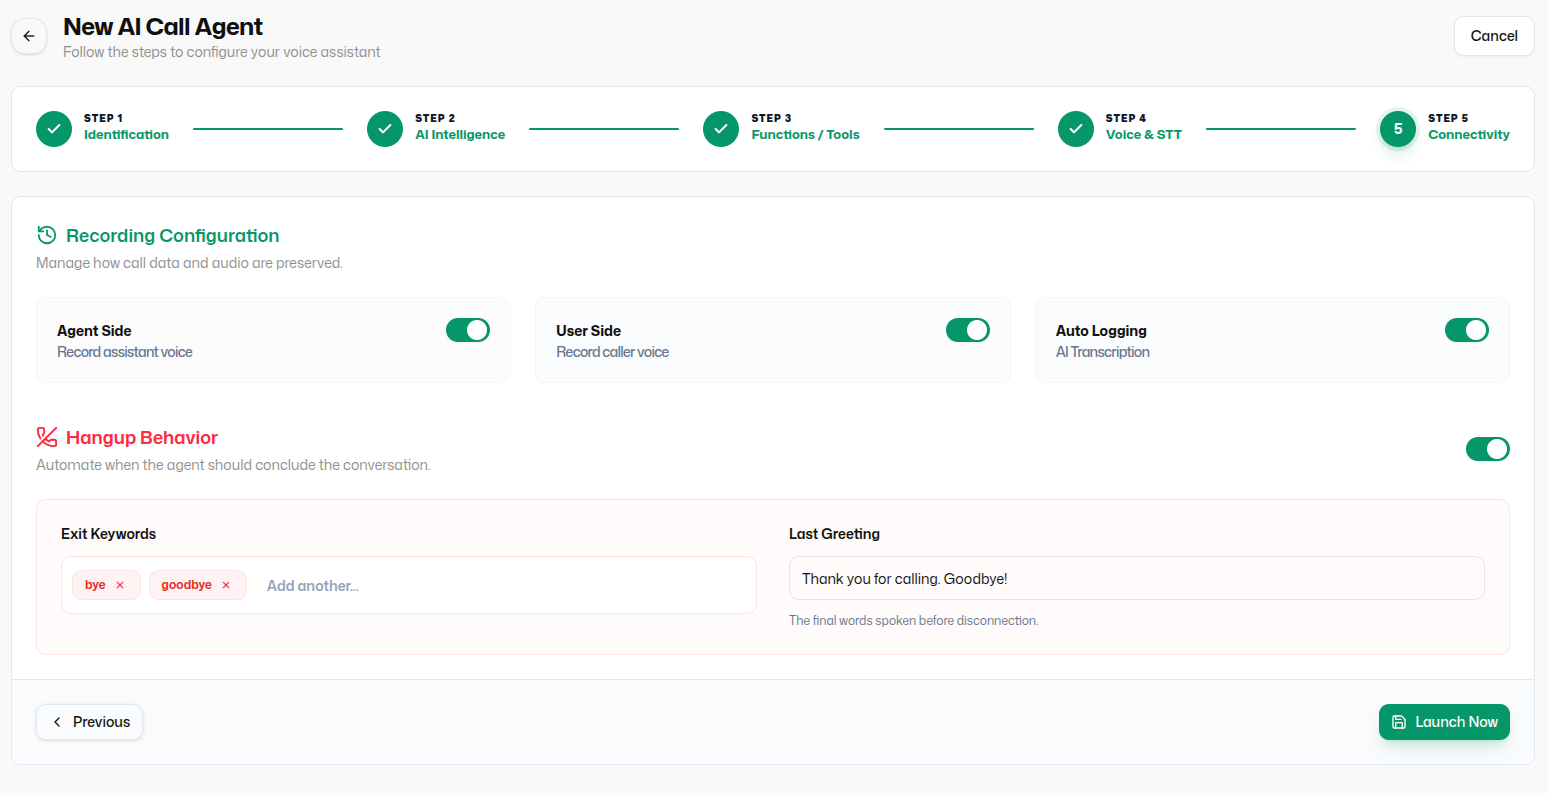Remove the "bye" keyword tag
Viewport: 1548px width, 793px height.
(x=120, y=585)
